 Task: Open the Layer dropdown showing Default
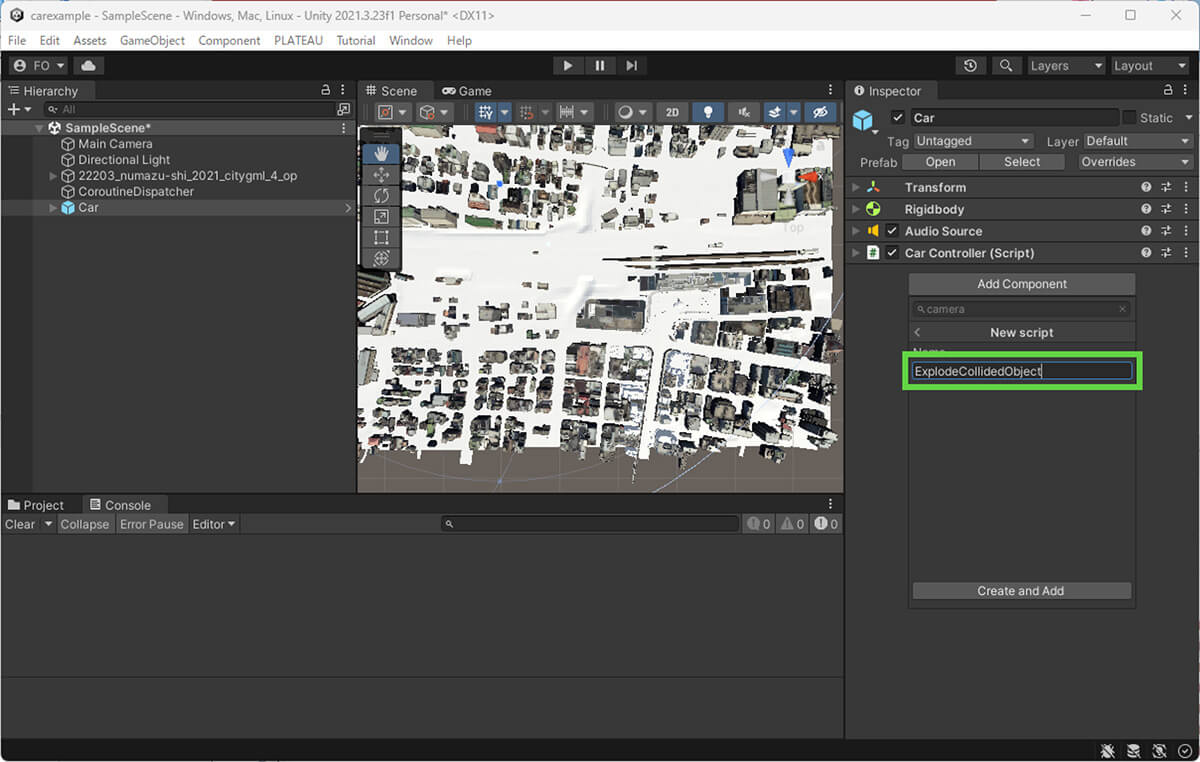(x=1137, y=141)
